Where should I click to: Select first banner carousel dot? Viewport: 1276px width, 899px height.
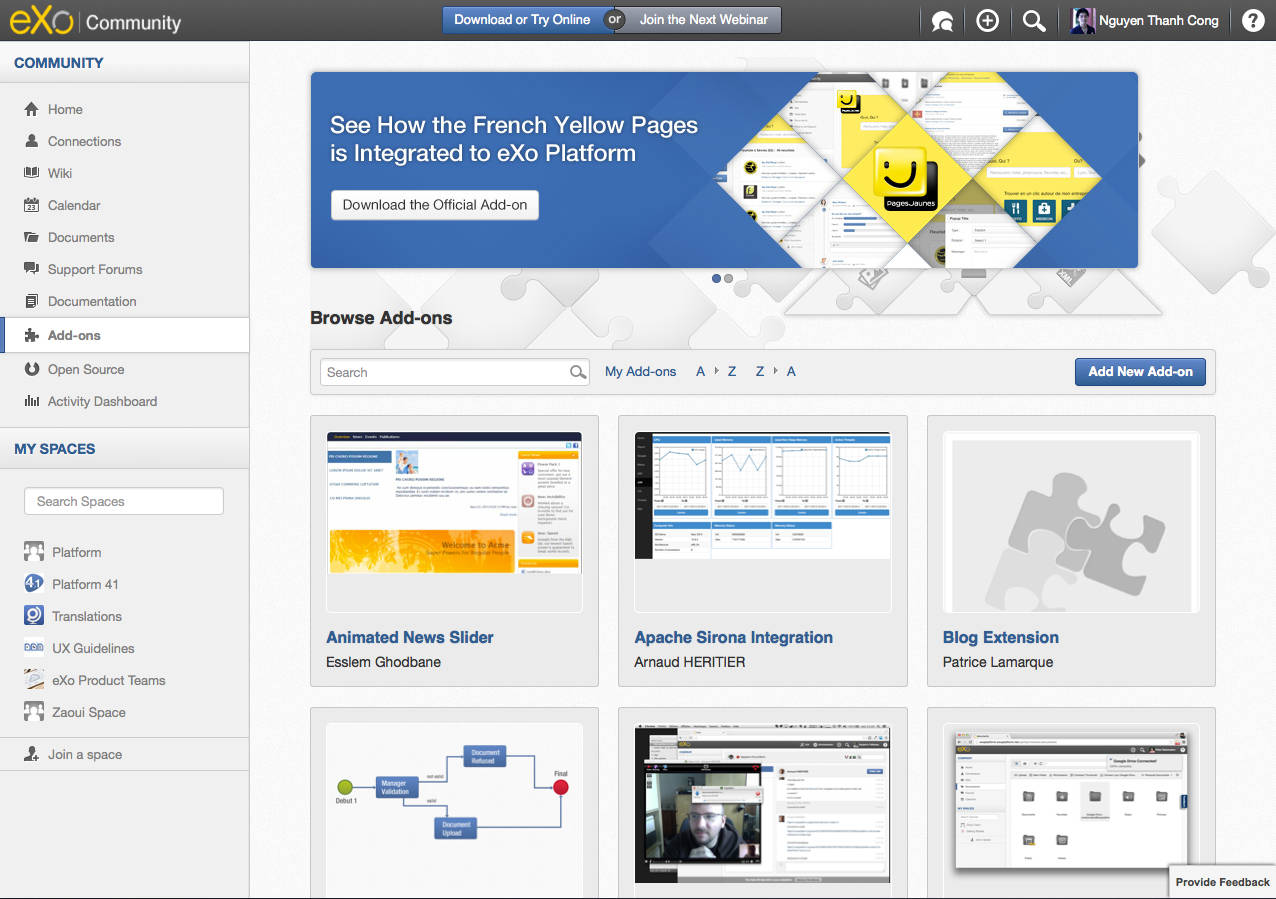click(x=717, y=279)
